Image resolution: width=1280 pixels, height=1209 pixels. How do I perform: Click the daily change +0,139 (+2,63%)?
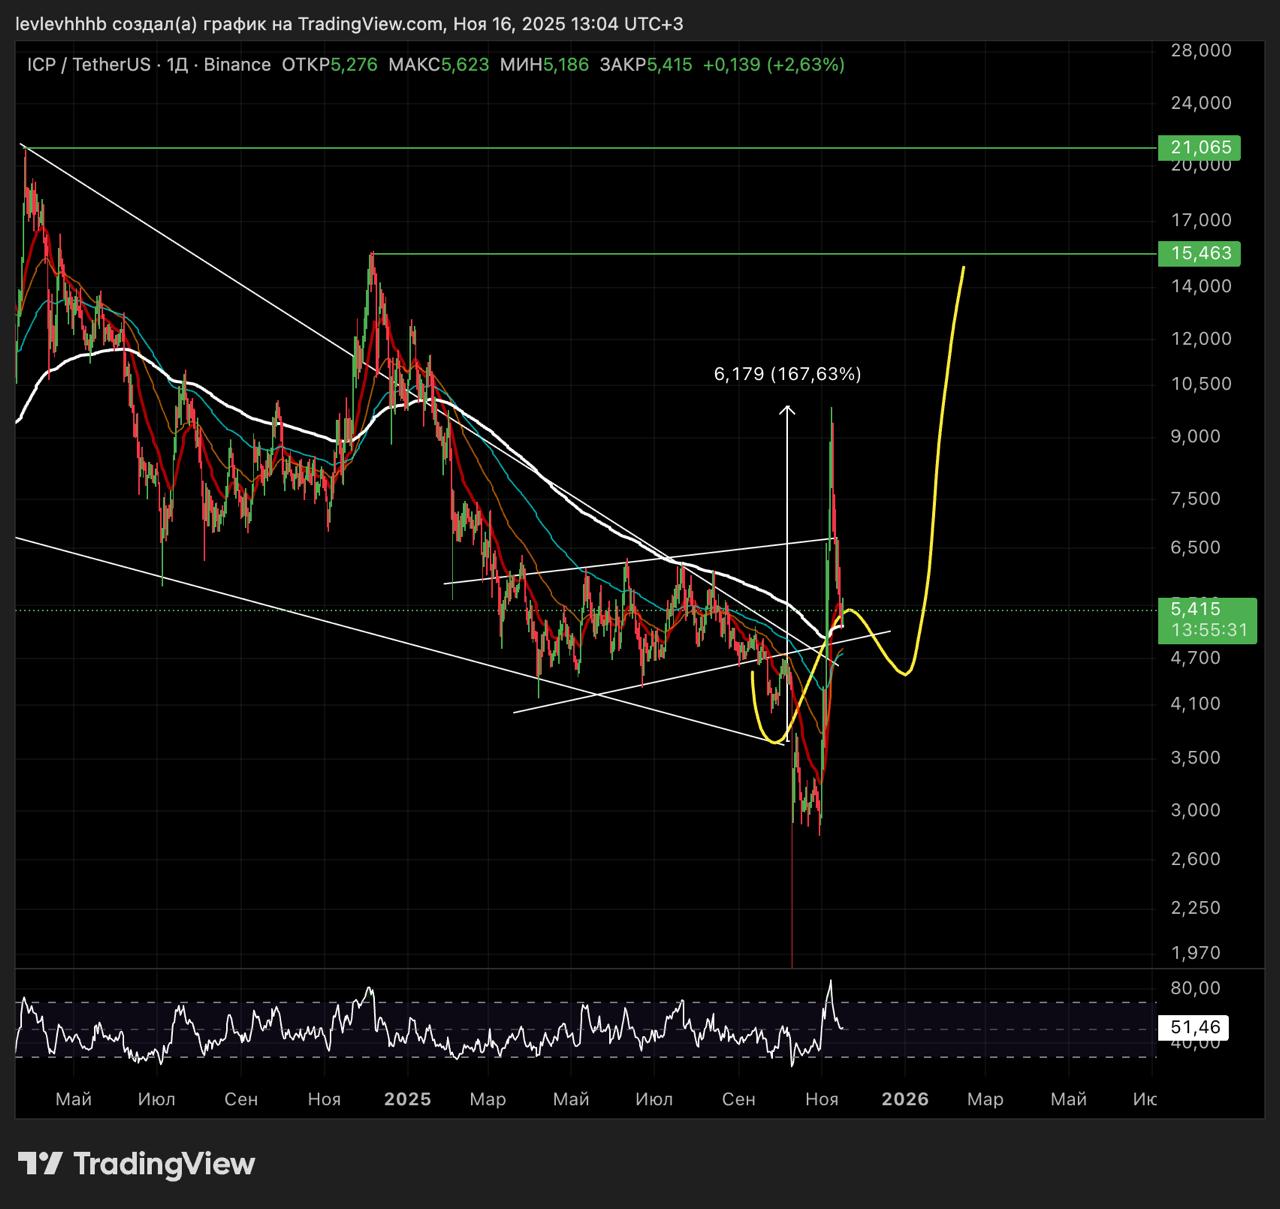[774, 65]
